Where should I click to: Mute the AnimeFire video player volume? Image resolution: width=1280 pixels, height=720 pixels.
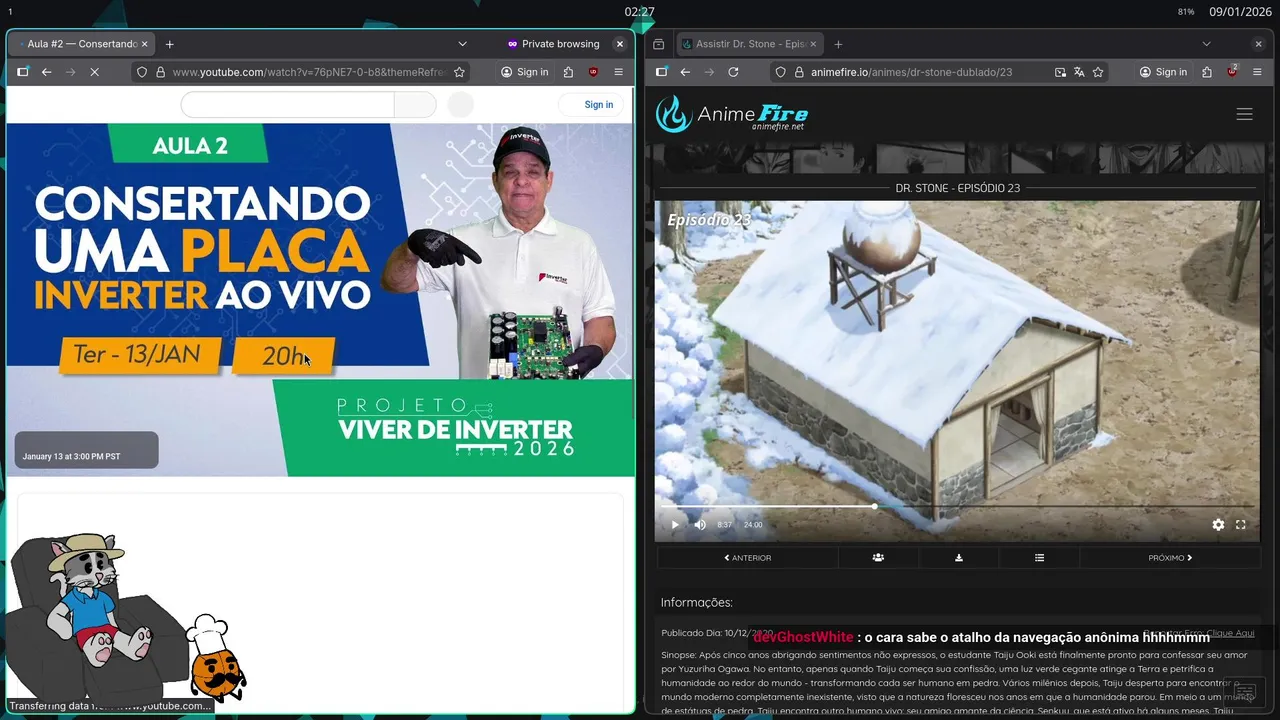pos(700,525)
